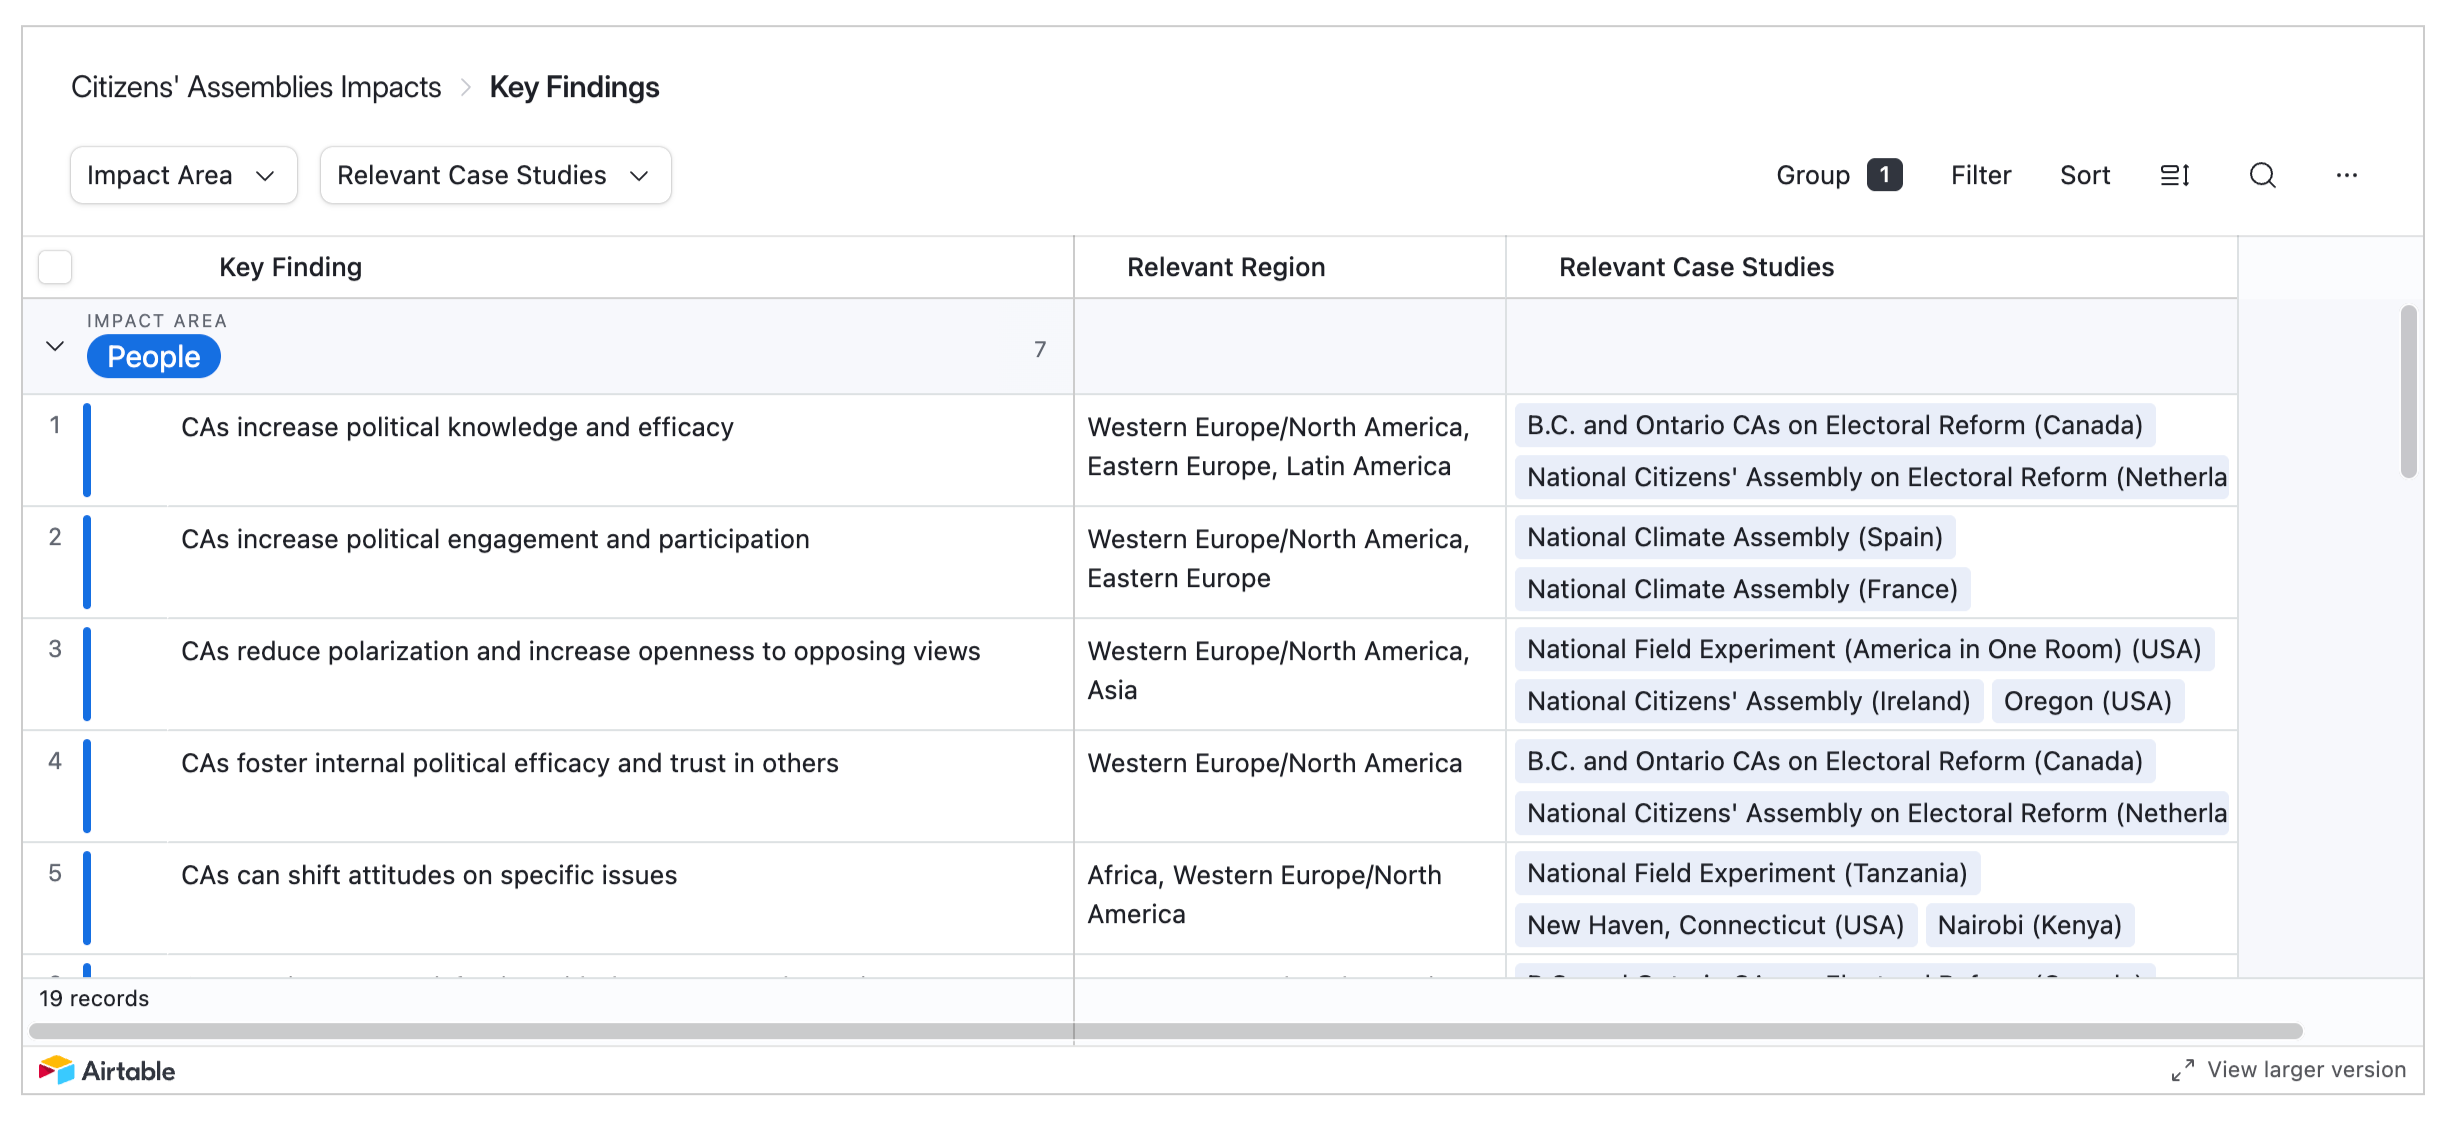Screen dimensions: 2437x1122
Task: Toggle the select-all checkbox in header
Action: coord(55,267)
